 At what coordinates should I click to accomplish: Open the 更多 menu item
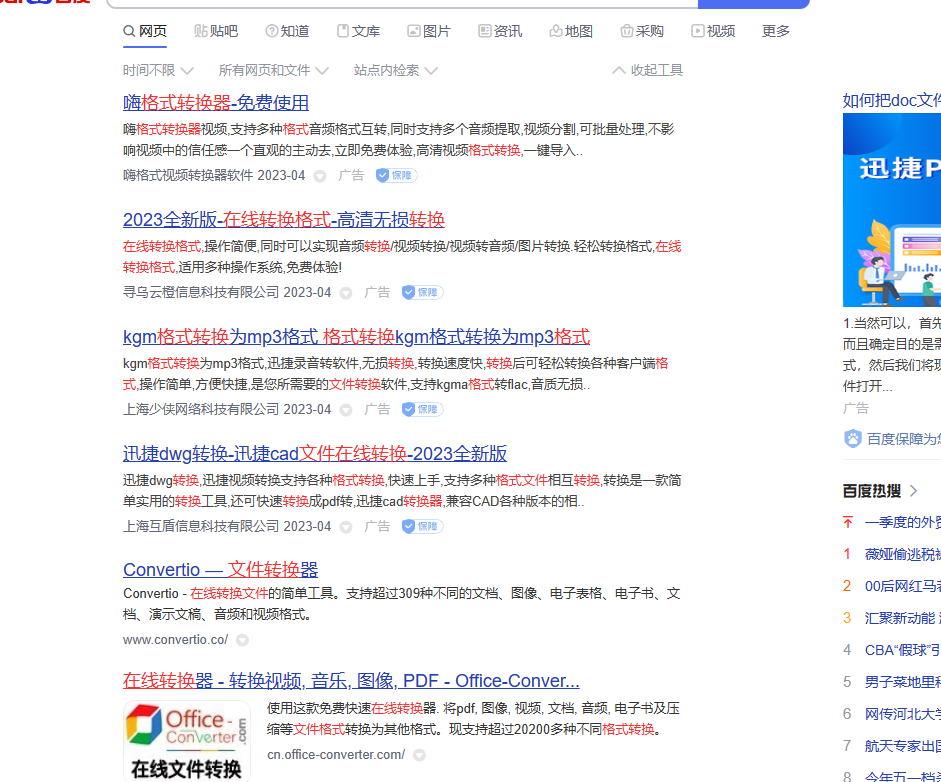point(775,31)
